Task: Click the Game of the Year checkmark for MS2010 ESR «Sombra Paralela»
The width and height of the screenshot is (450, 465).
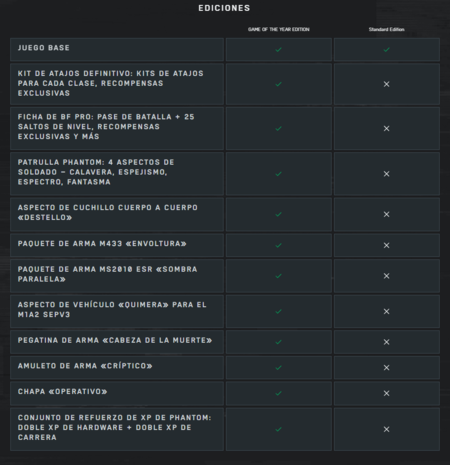Action: click(x=279, y=276)
